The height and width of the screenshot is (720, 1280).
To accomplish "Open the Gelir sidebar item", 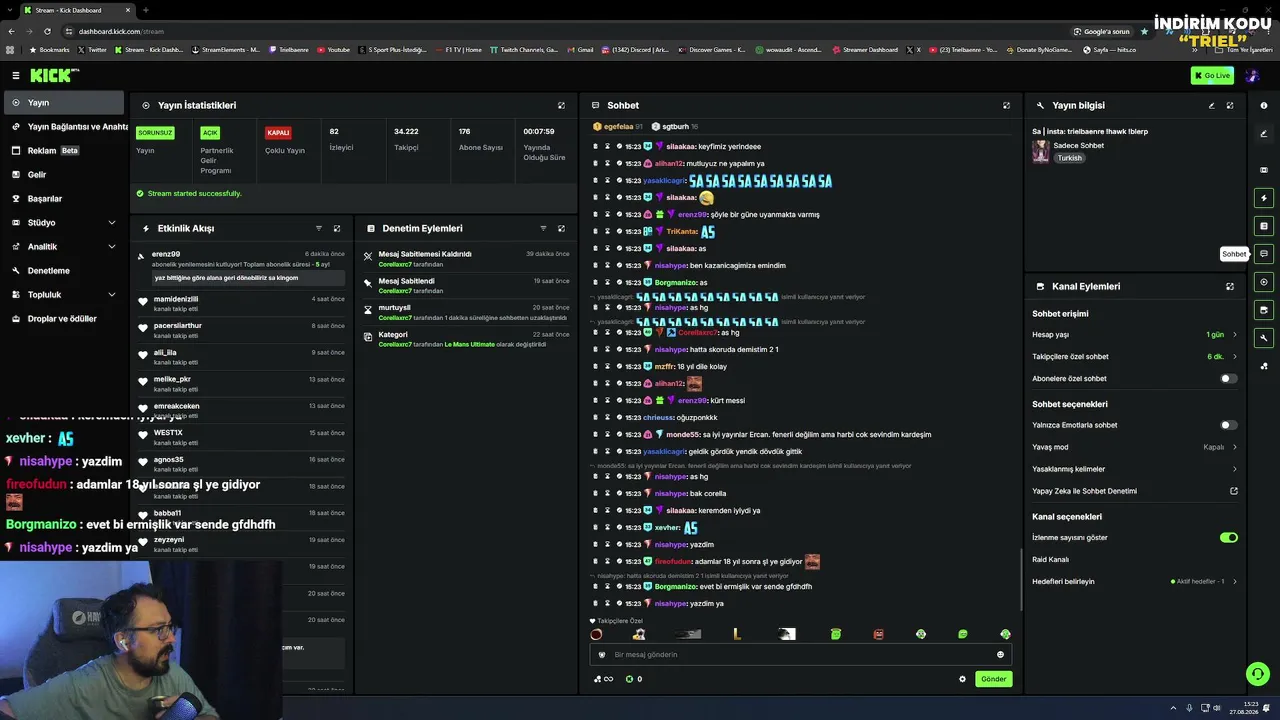I will coord(64,175).
